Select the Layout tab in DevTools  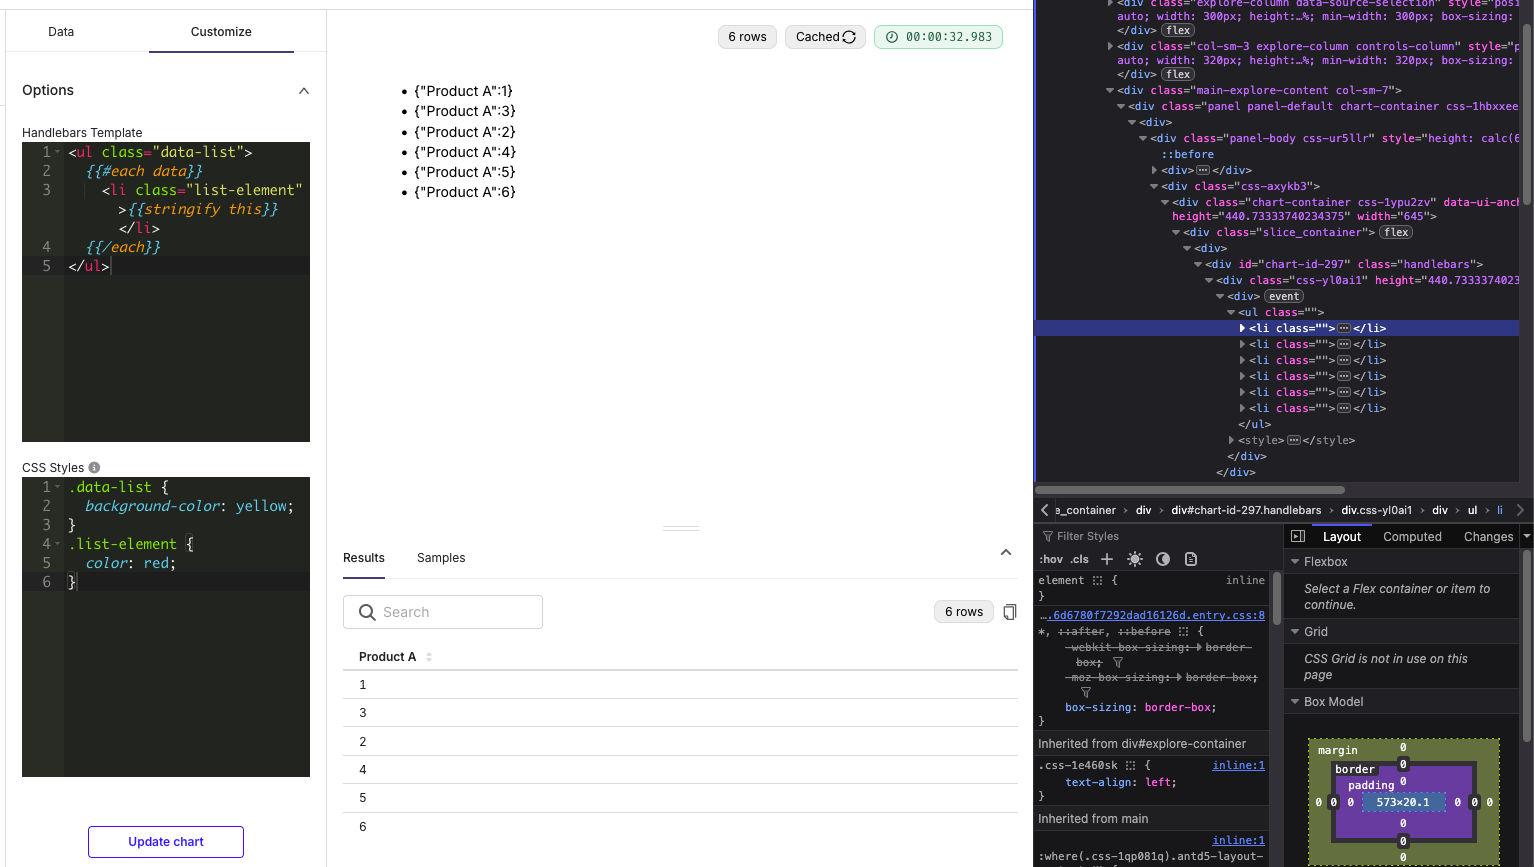(1342, 537)
